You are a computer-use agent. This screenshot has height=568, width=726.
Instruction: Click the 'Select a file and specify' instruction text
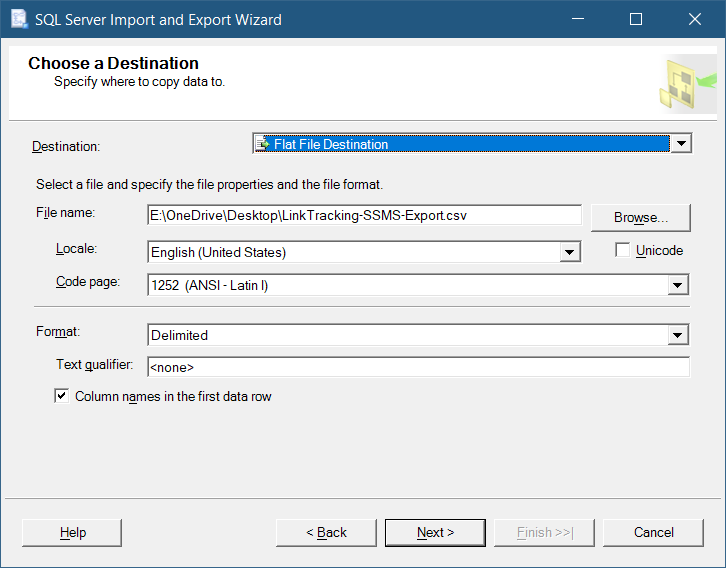click(209, 184)
